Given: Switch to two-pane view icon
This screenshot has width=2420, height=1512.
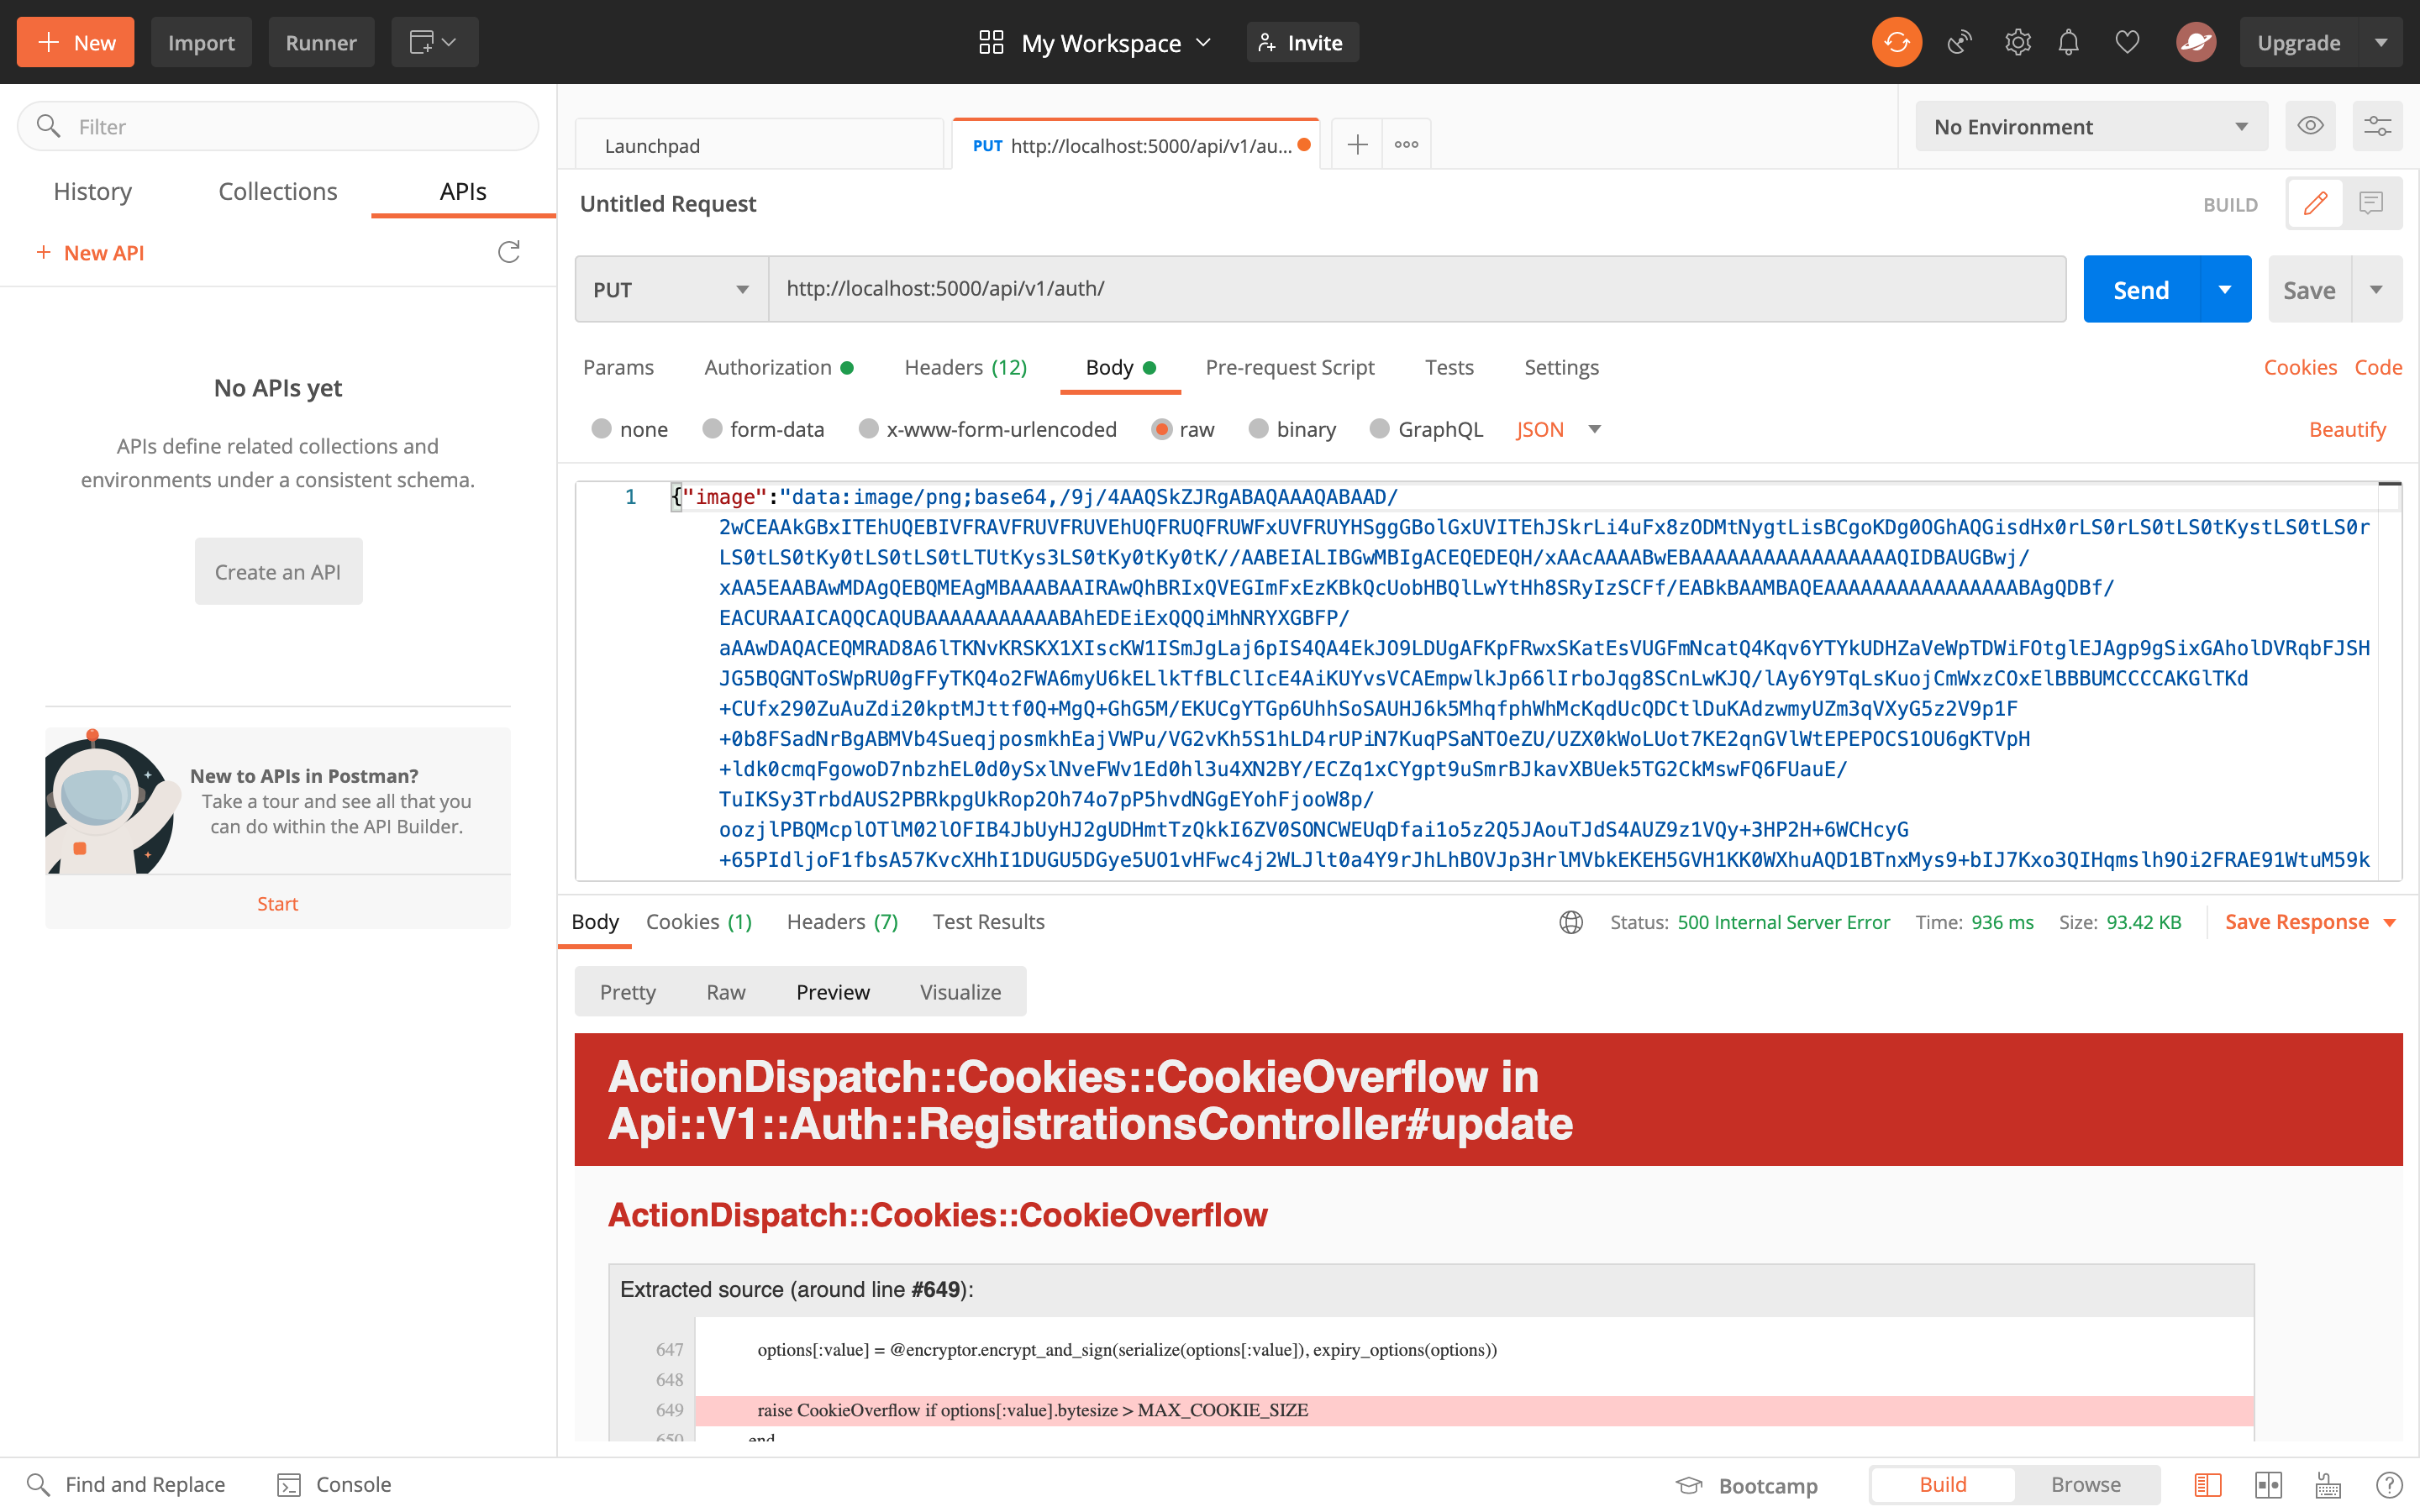Looking at the screenshot, I should coord(2268,1485).
